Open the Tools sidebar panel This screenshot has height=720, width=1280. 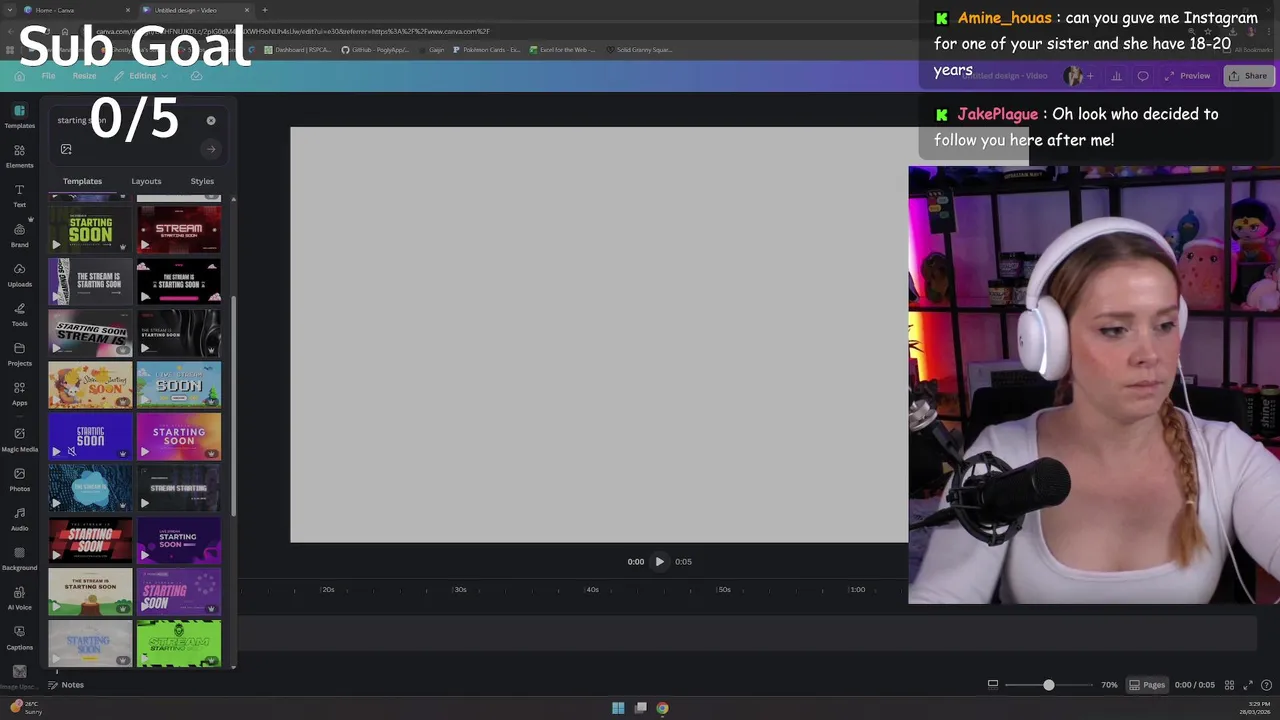(x=19, y=314)
